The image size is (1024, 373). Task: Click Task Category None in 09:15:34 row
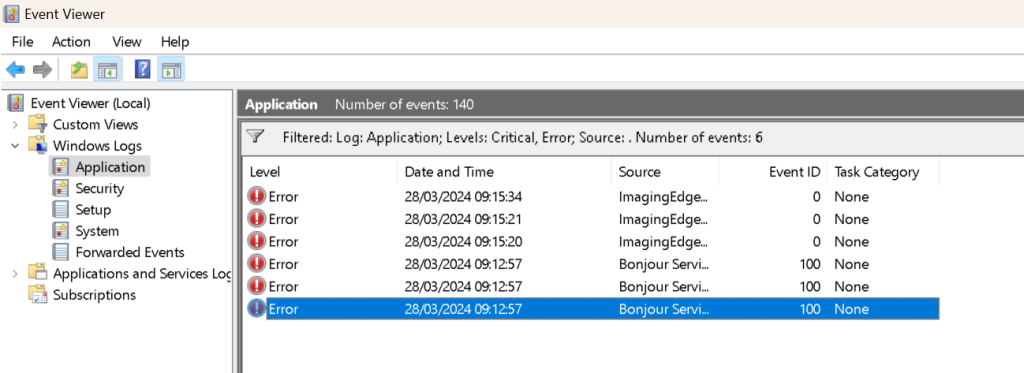pos(852,197)
